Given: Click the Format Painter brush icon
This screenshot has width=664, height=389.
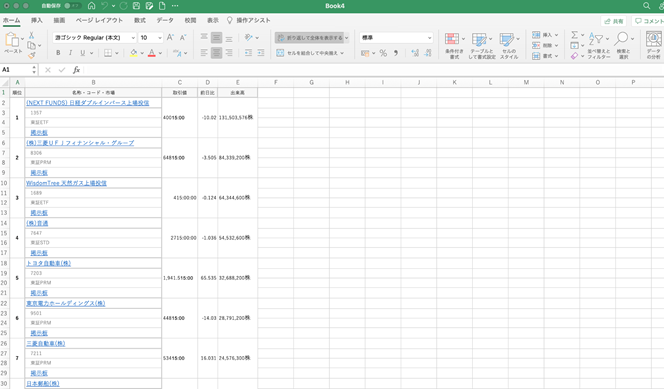Looking at the screenshot, I should pyautogui.click(x=31, y=55).
